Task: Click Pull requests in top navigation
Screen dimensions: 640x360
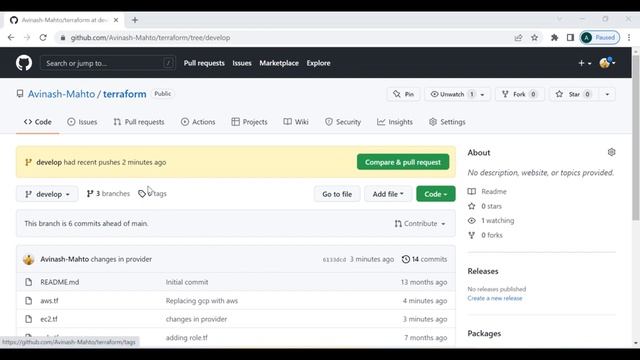Action: coord(204,63)
